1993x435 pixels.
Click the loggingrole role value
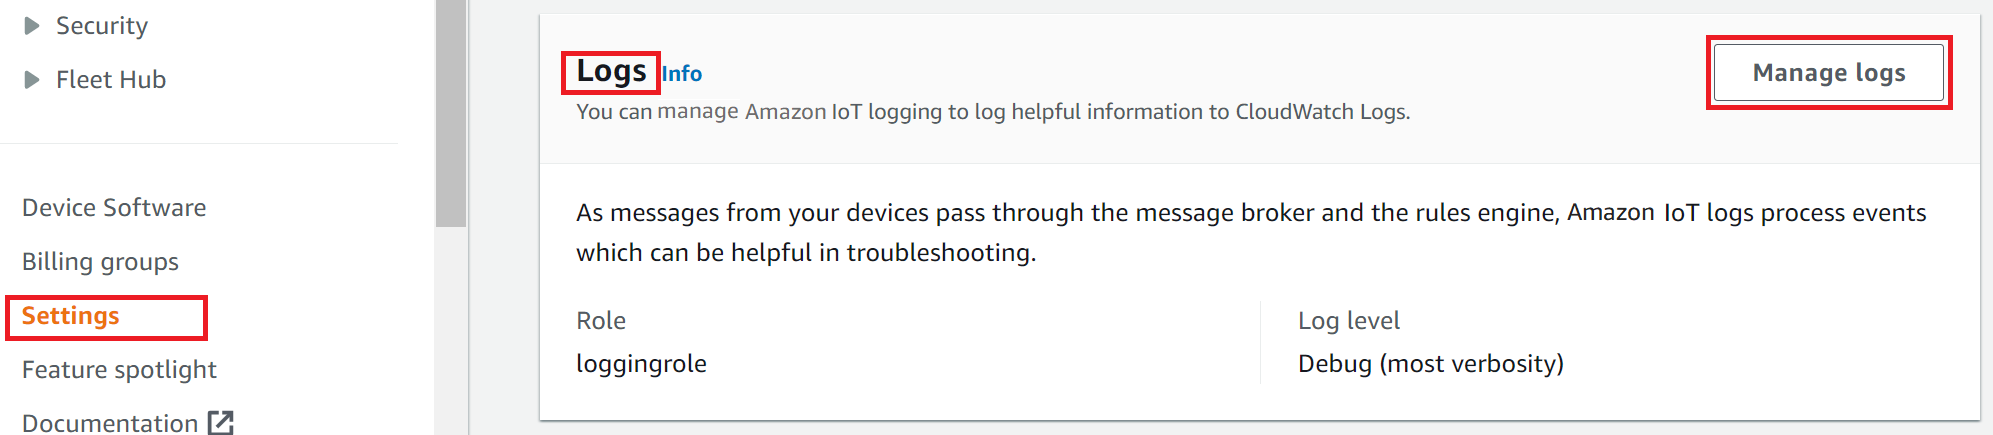click(x=641, y=364)
